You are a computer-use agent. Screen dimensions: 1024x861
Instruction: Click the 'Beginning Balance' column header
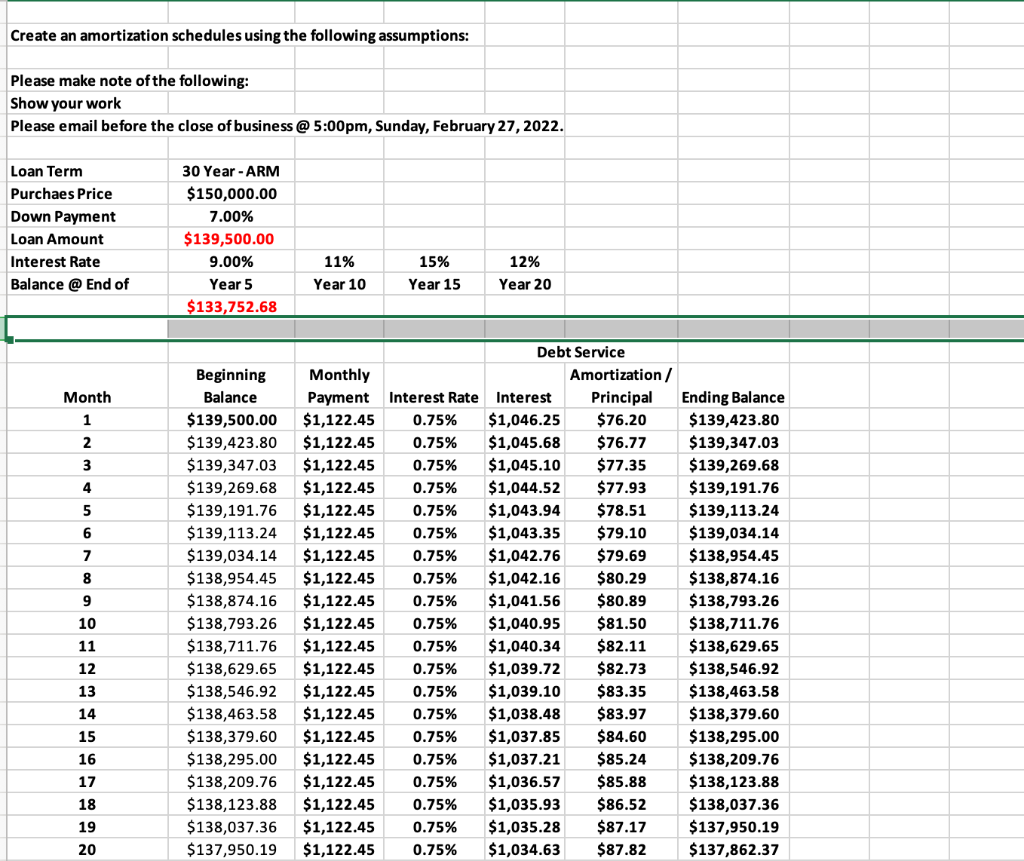point(232,386)
